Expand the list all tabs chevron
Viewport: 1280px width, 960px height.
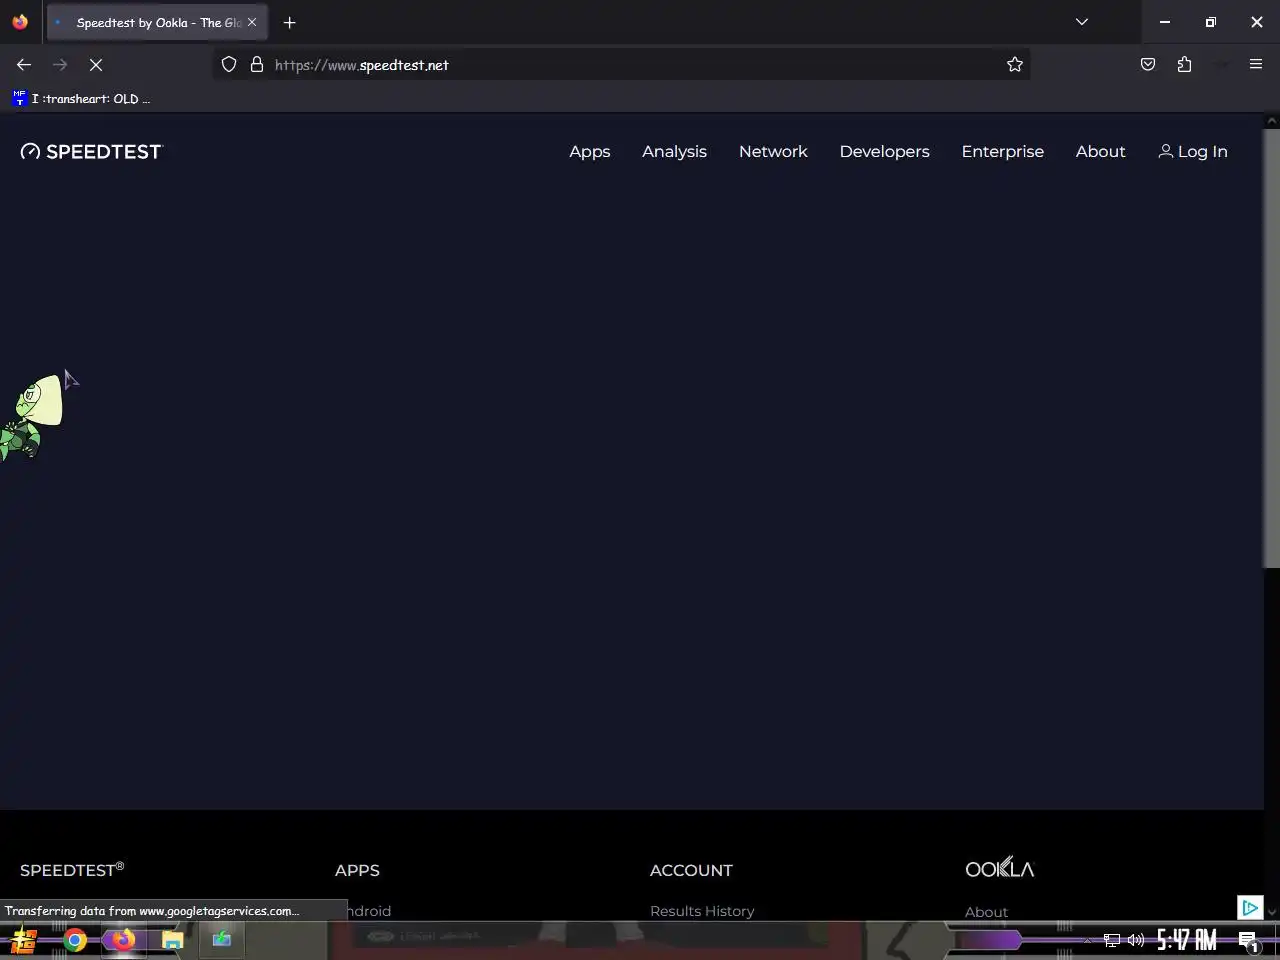tap(1082, 22)
